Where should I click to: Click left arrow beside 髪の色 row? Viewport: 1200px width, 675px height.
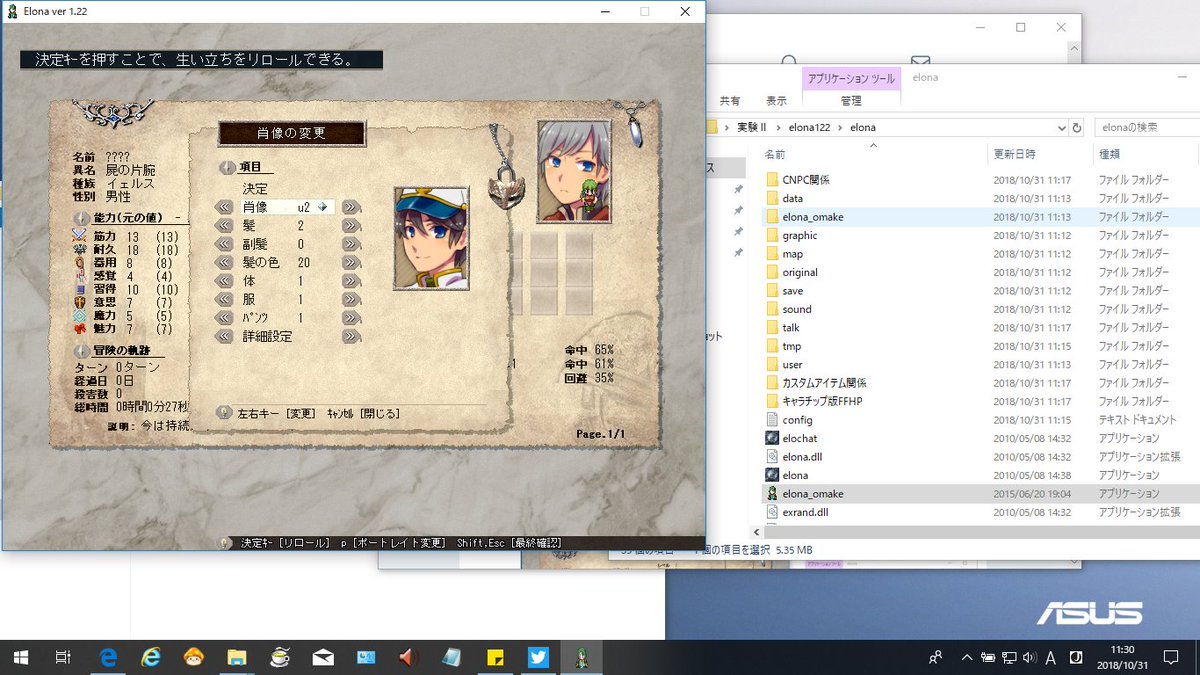coord(224,262)
